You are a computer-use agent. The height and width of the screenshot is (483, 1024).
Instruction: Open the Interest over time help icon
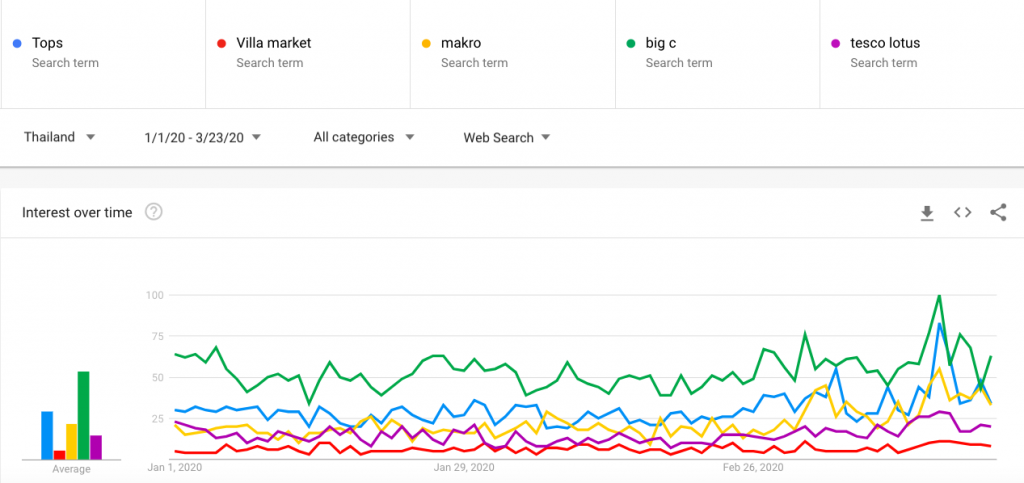coord(153,212)
